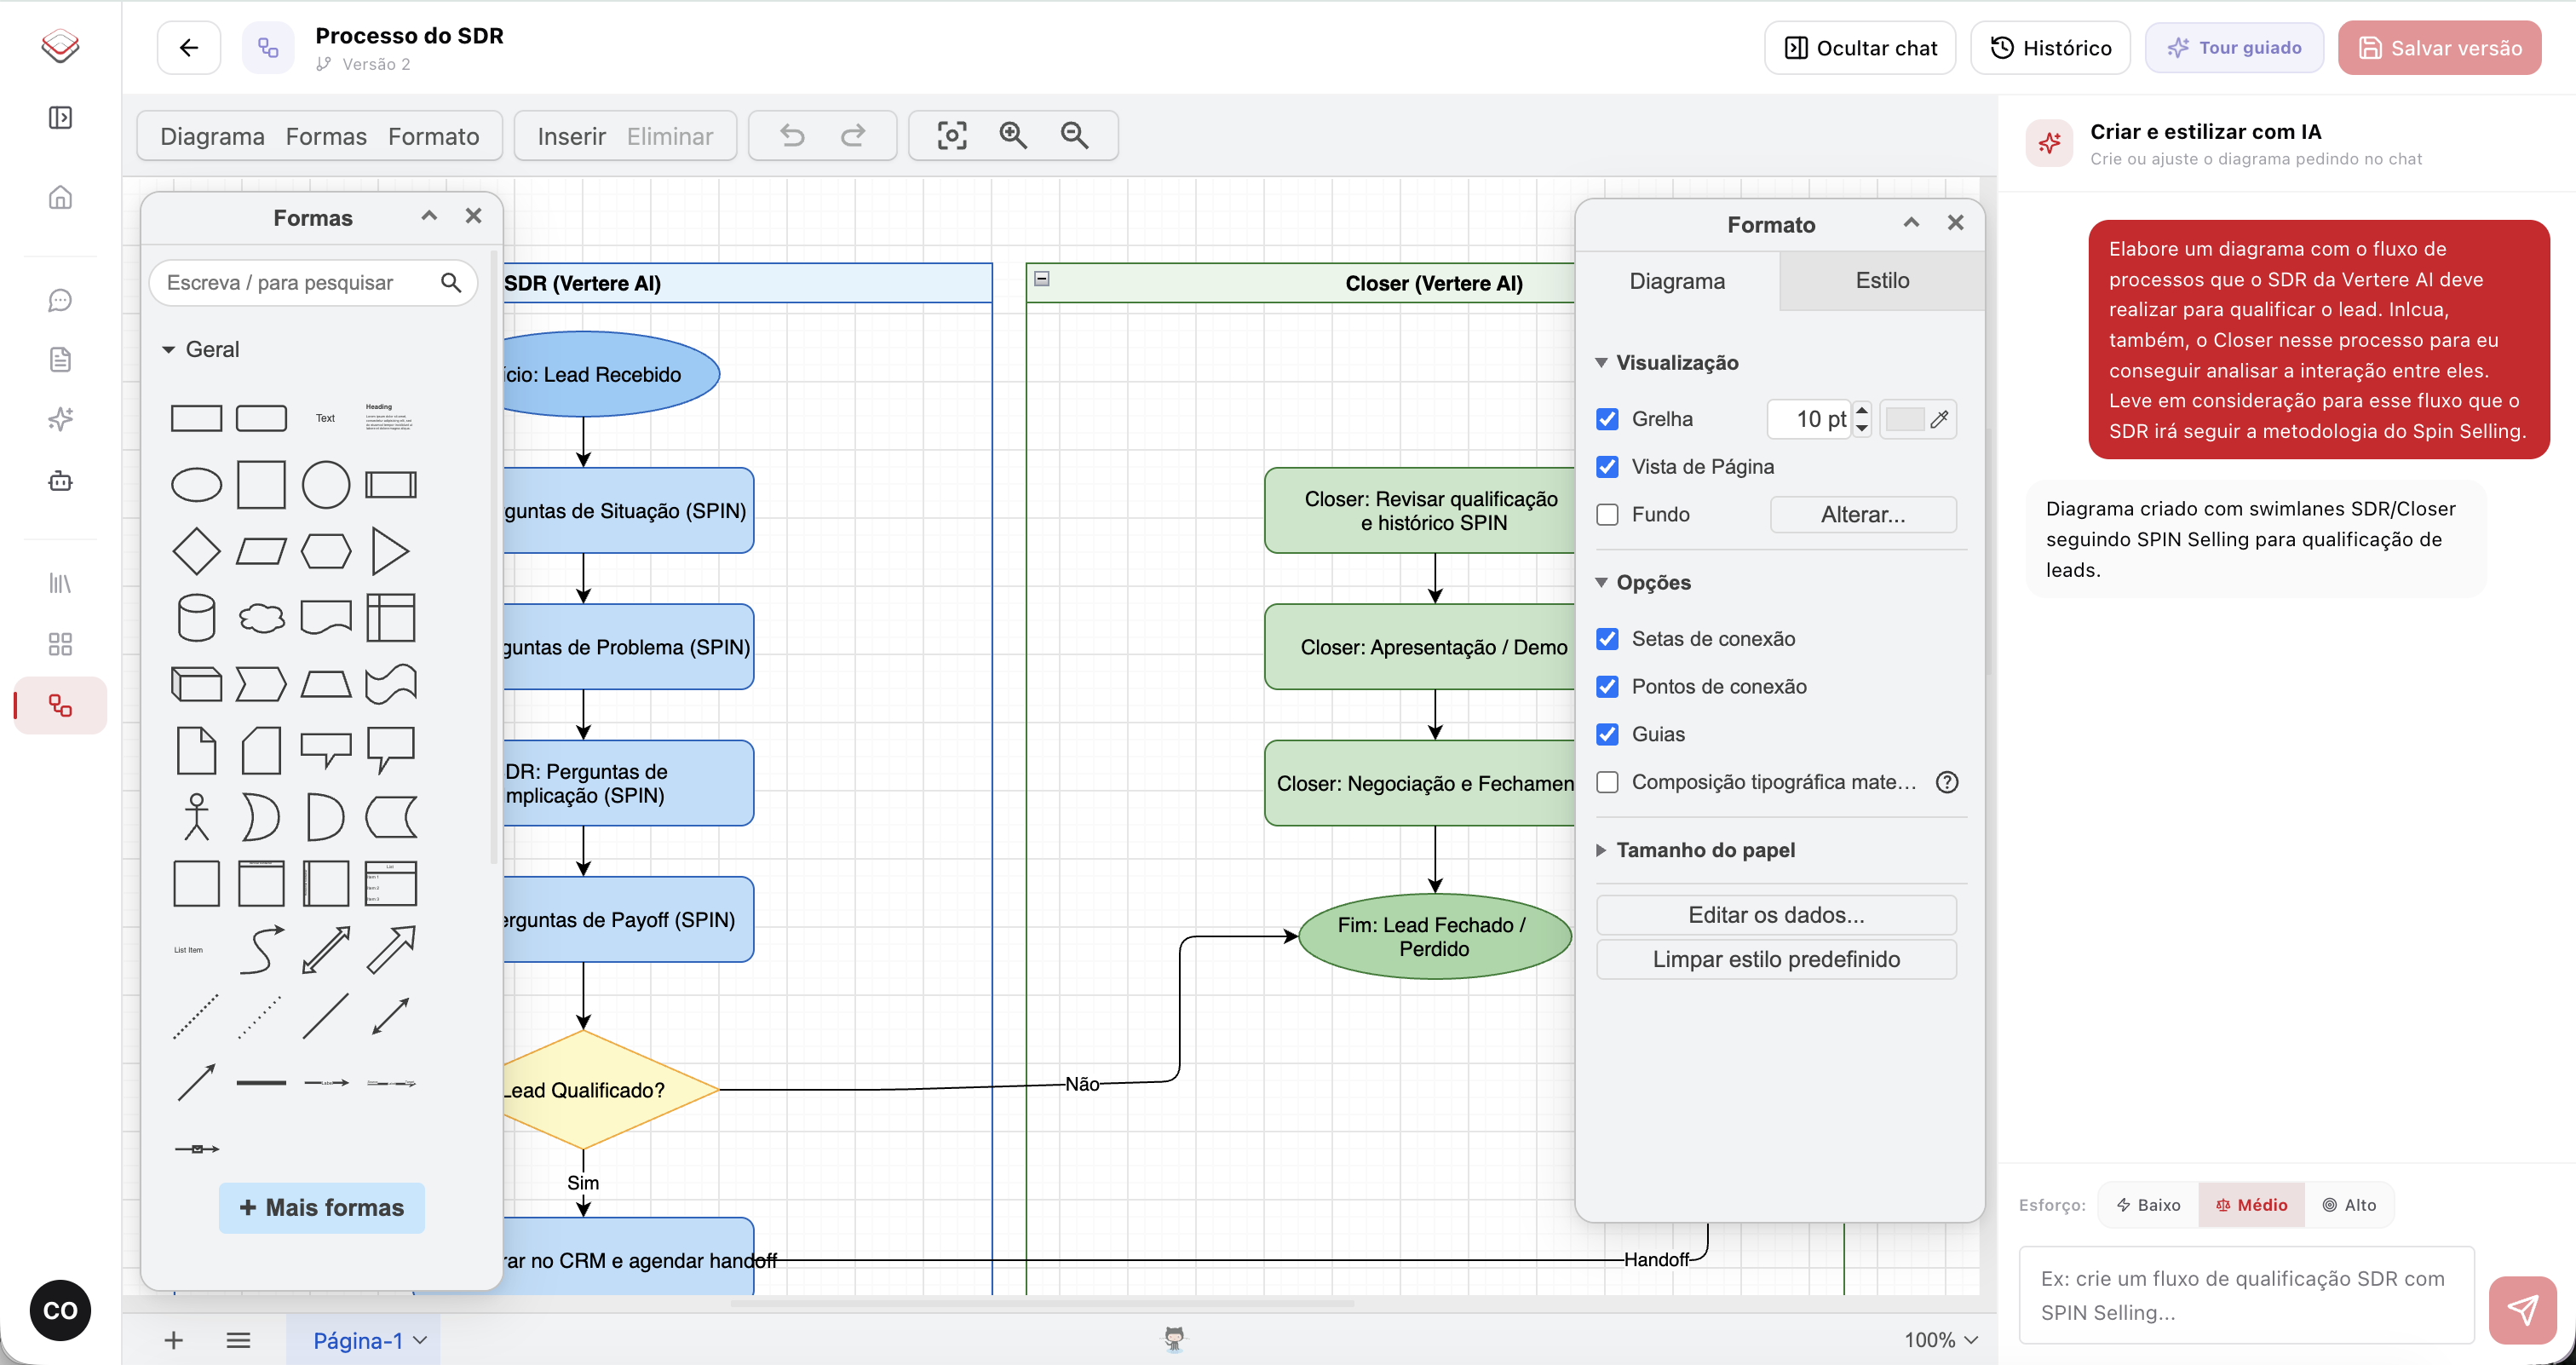Collapse the Formas panel with chevron

(x=429, y=216)
